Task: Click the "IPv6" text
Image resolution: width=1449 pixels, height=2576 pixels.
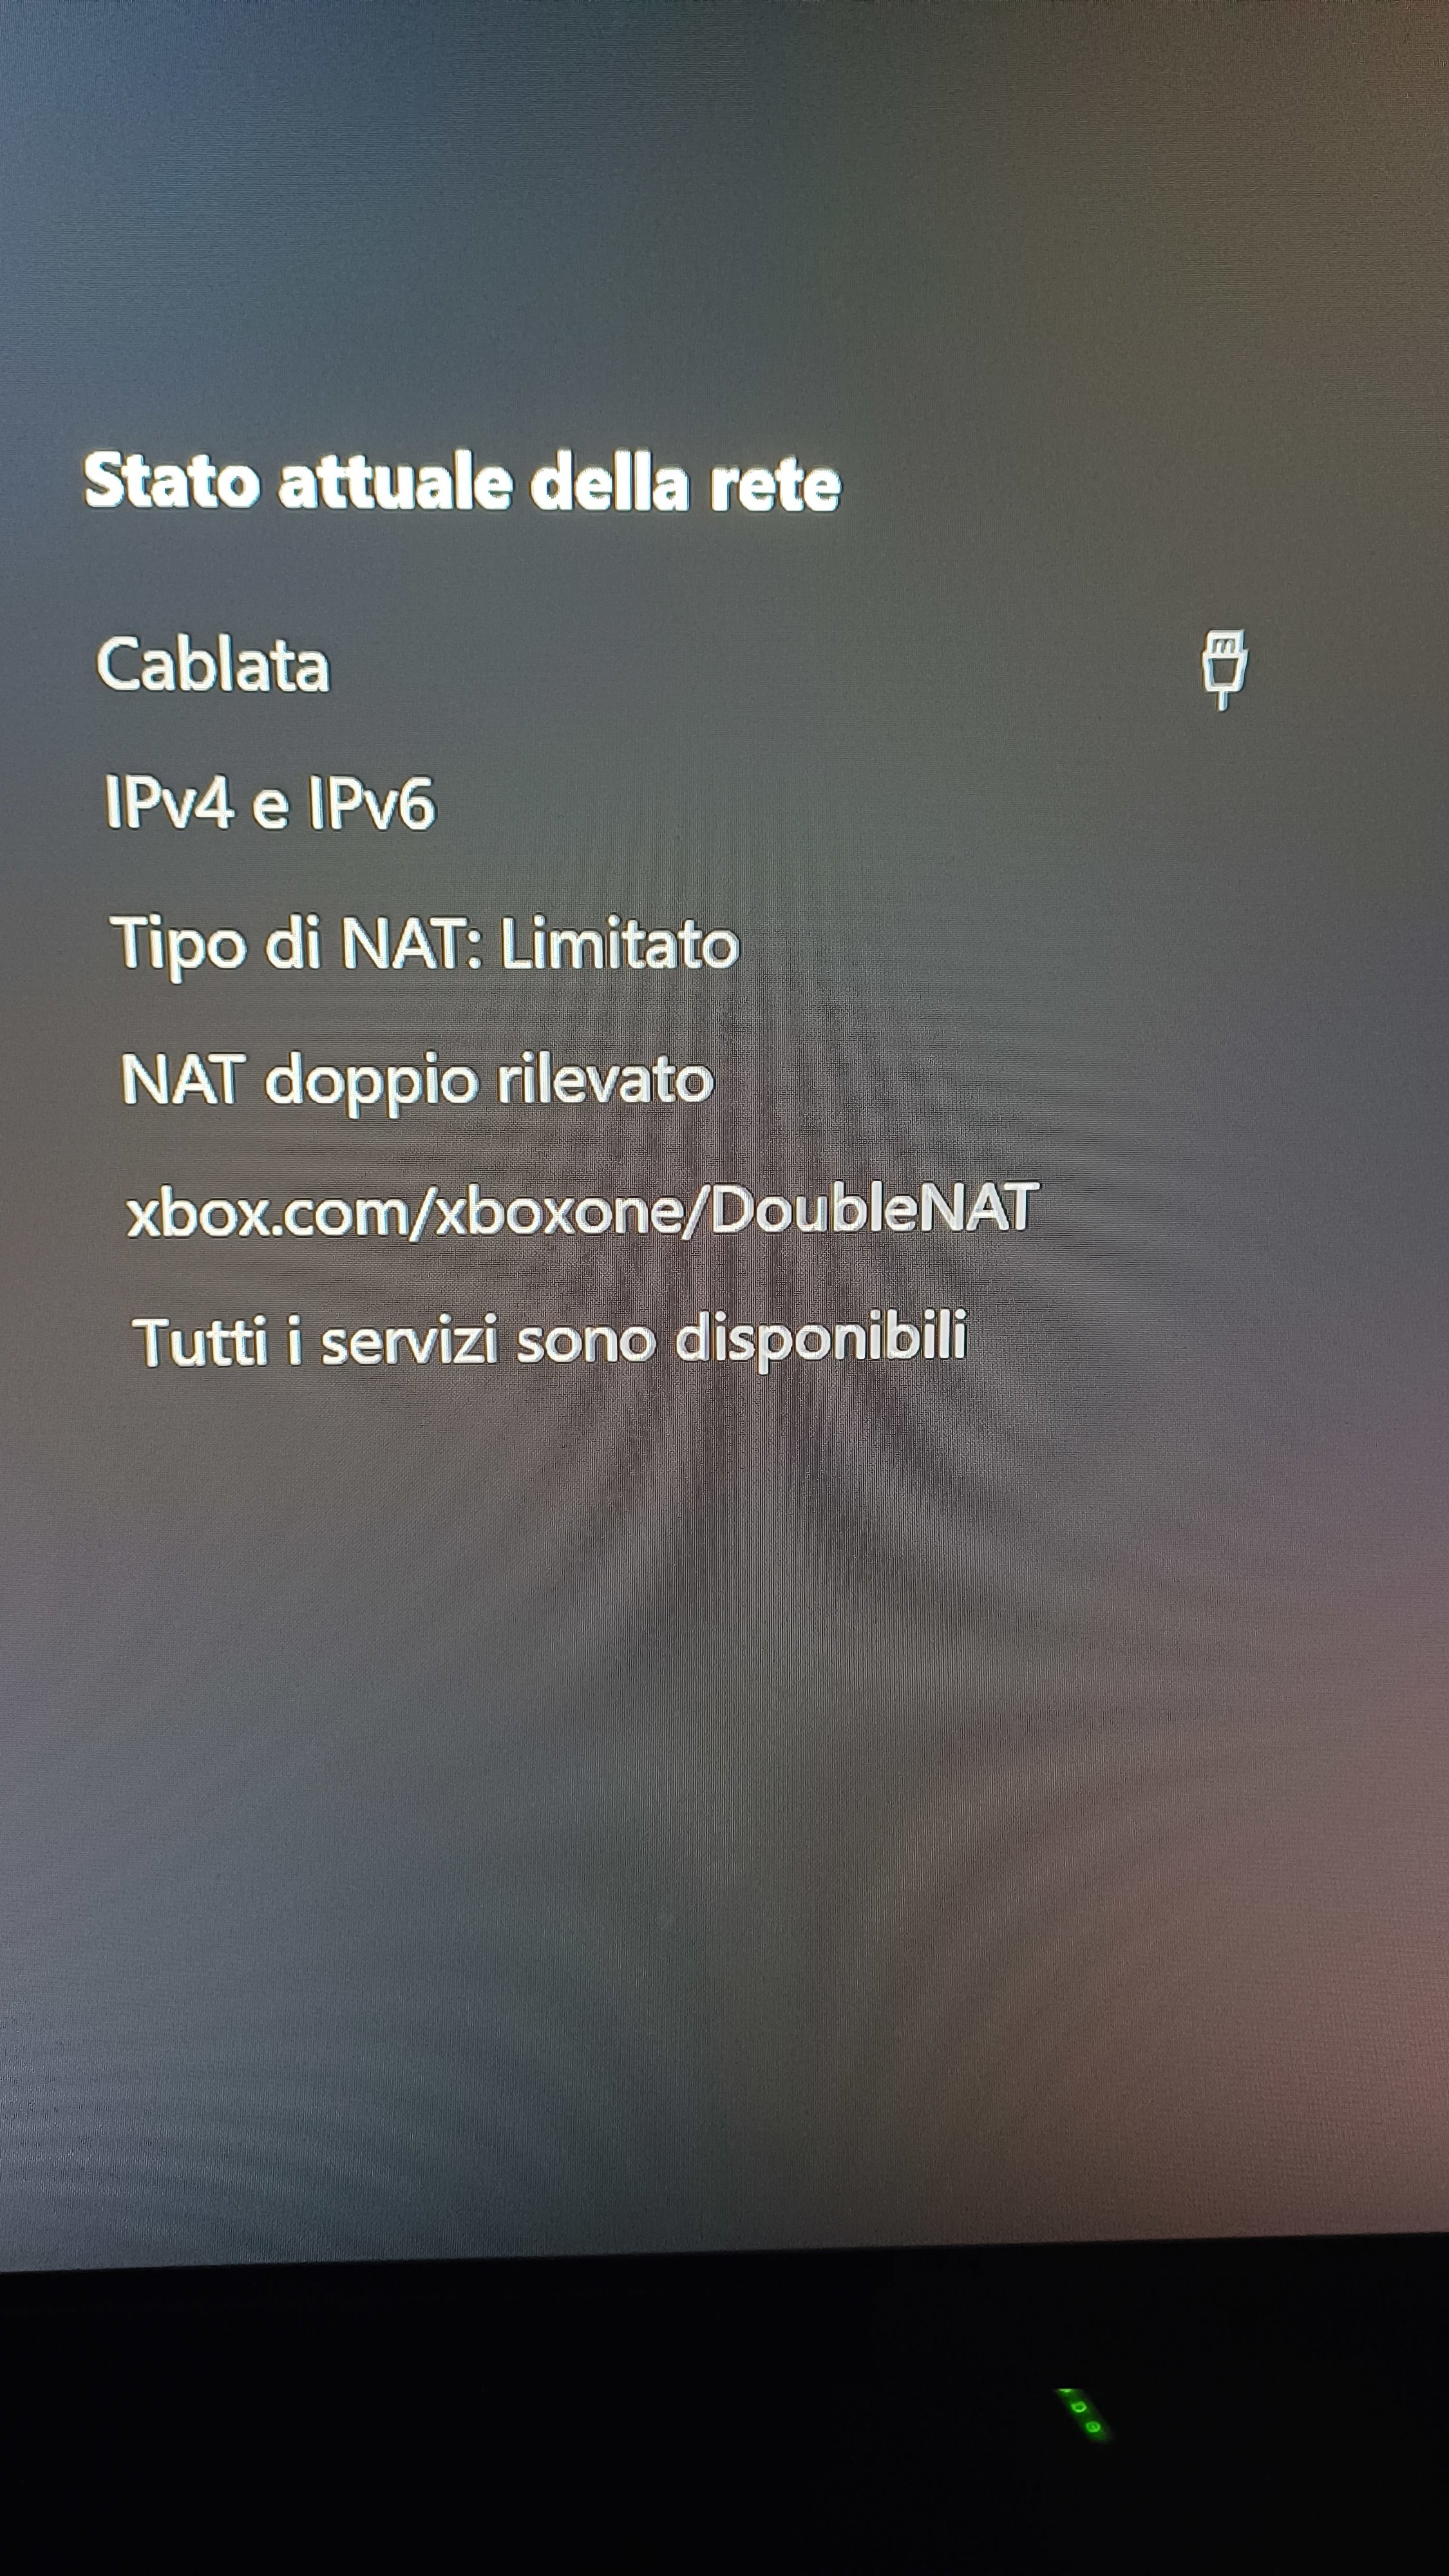Action: [372, 803]
